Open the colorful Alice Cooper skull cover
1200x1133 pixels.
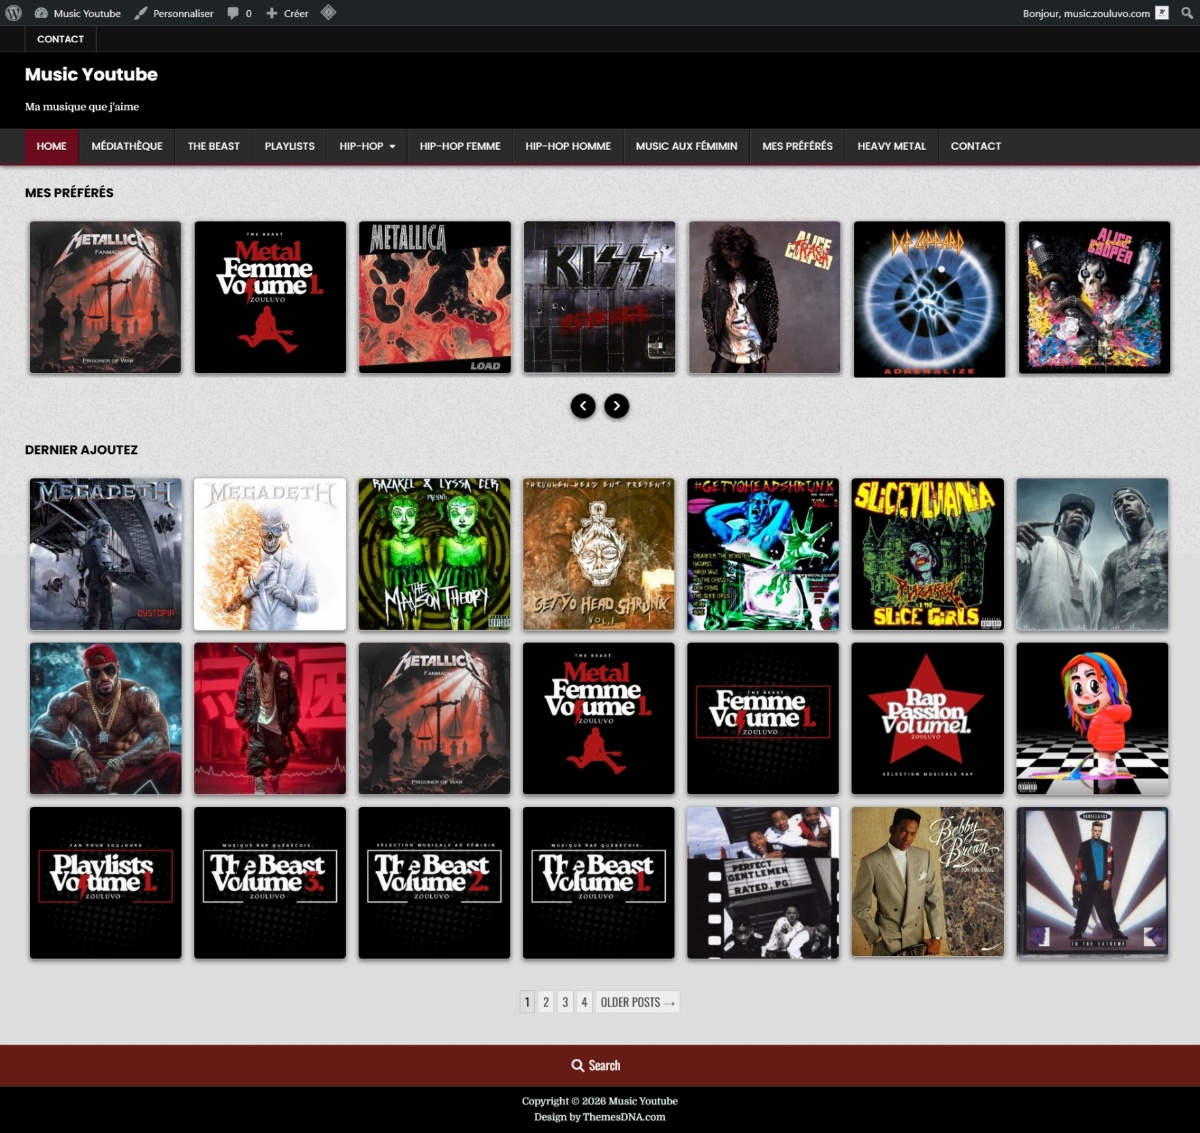pyautogui.click(x=1094, y=297)
